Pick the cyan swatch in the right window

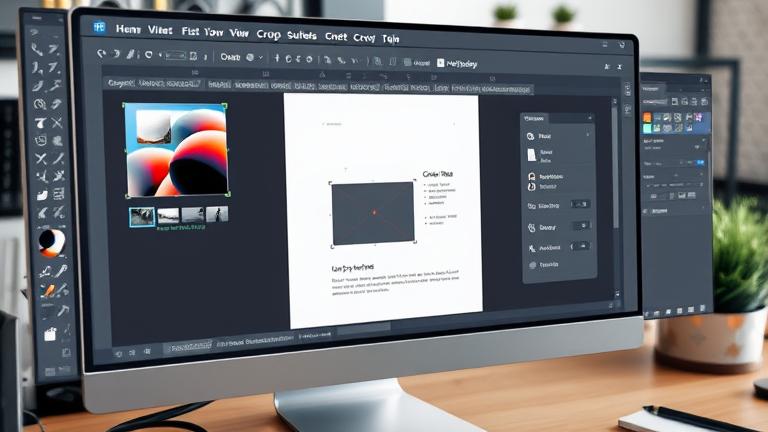[647, 128]
